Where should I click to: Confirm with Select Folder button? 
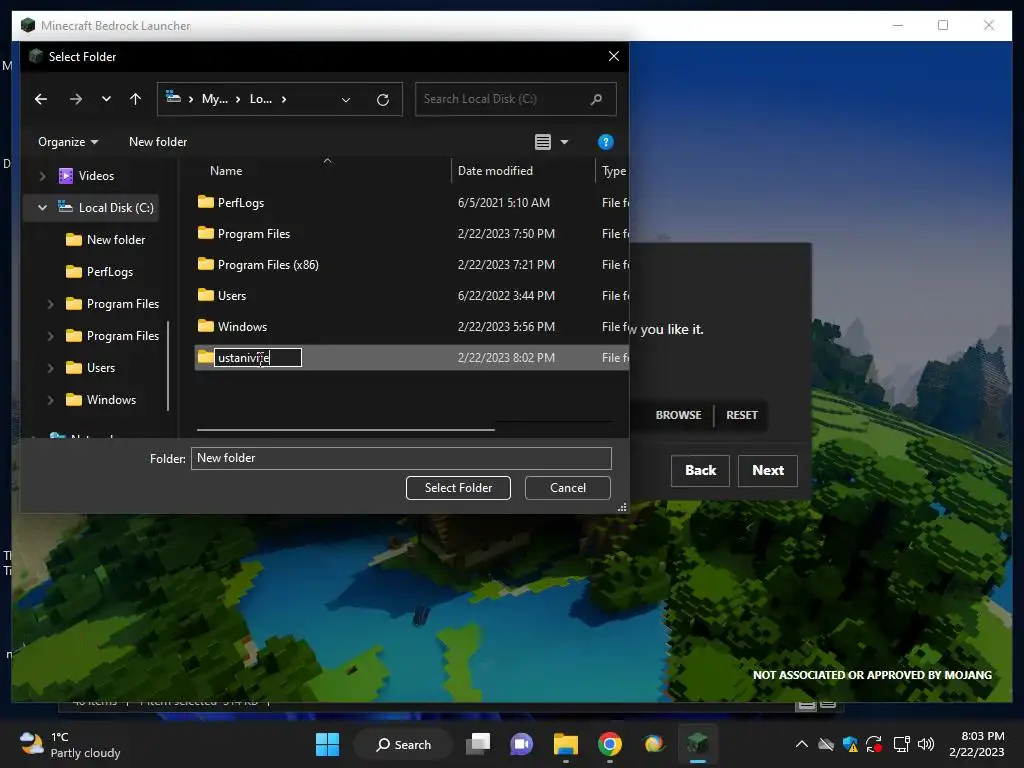click(458, 488)
